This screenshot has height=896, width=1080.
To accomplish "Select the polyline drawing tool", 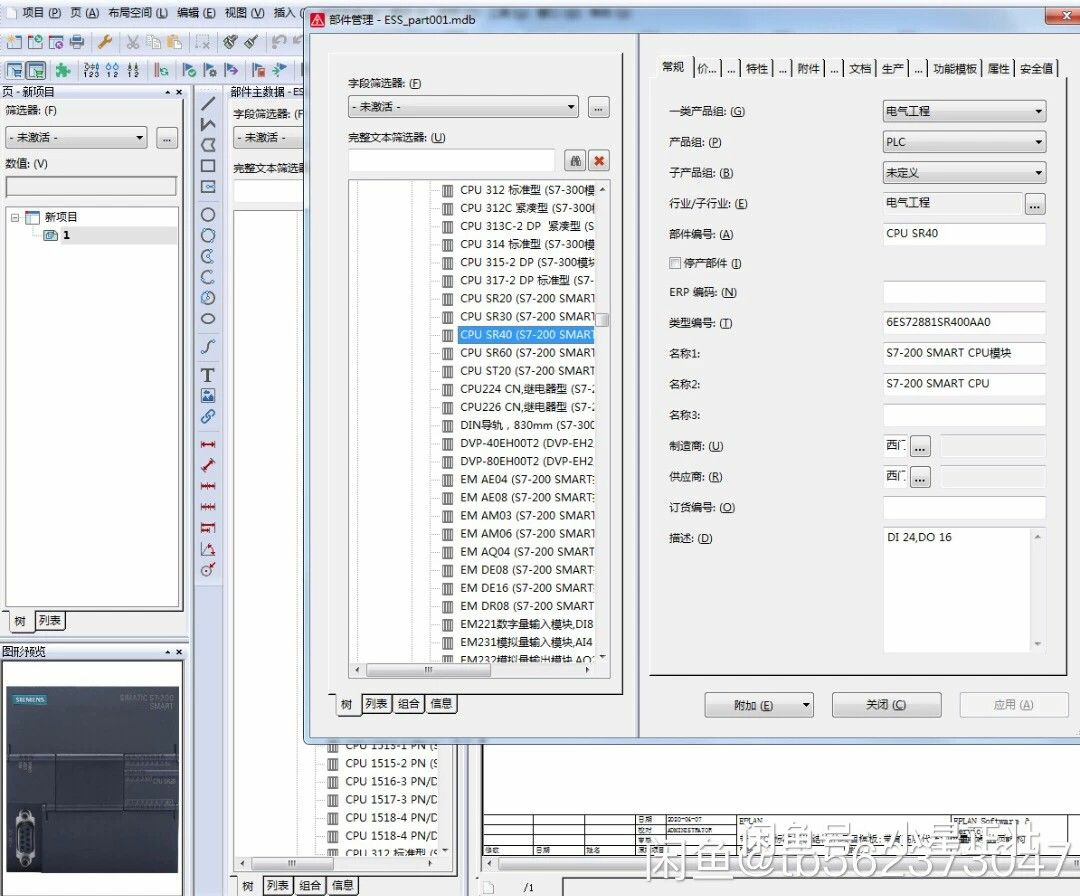I will [207, 125].
